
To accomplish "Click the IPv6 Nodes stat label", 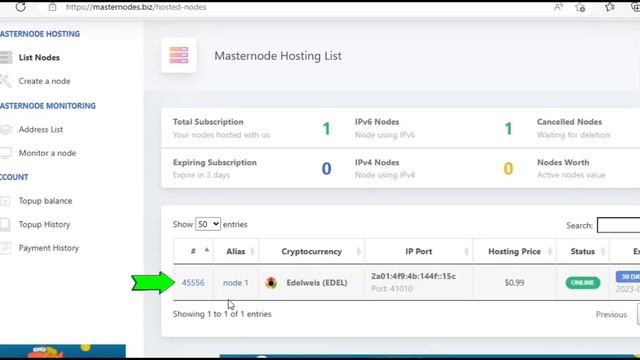I will (x=377, y=122).
